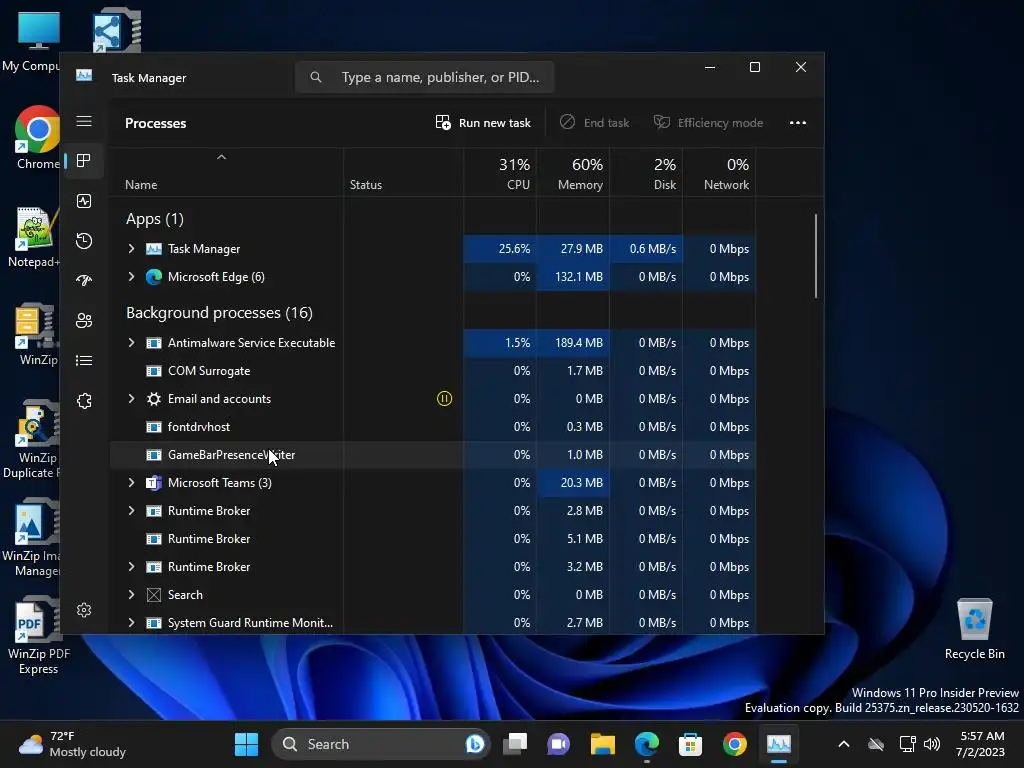Screen dimensions: 1024x768
Task: Click the Task Manager search field
Action: 425,77
